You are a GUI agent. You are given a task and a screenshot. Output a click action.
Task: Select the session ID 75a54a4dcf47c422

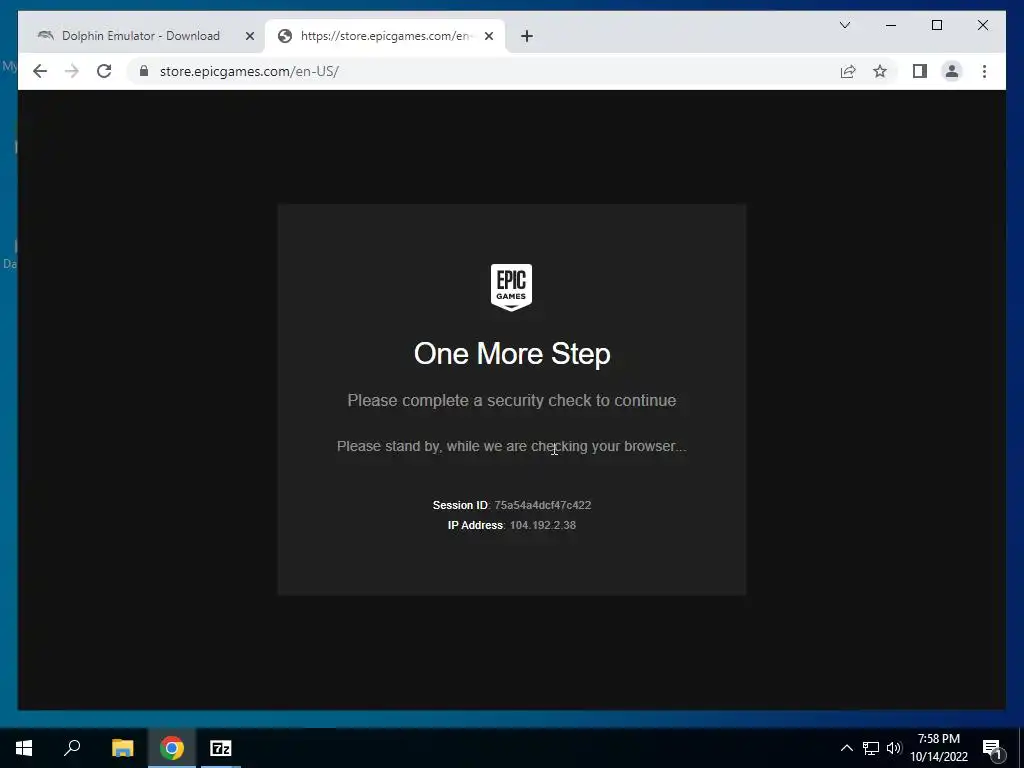[x=543, y=505]
